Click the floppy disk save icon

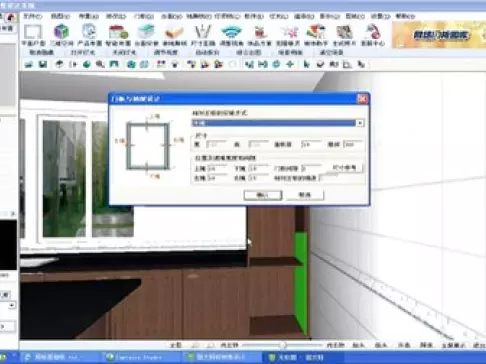pos(43,64)
